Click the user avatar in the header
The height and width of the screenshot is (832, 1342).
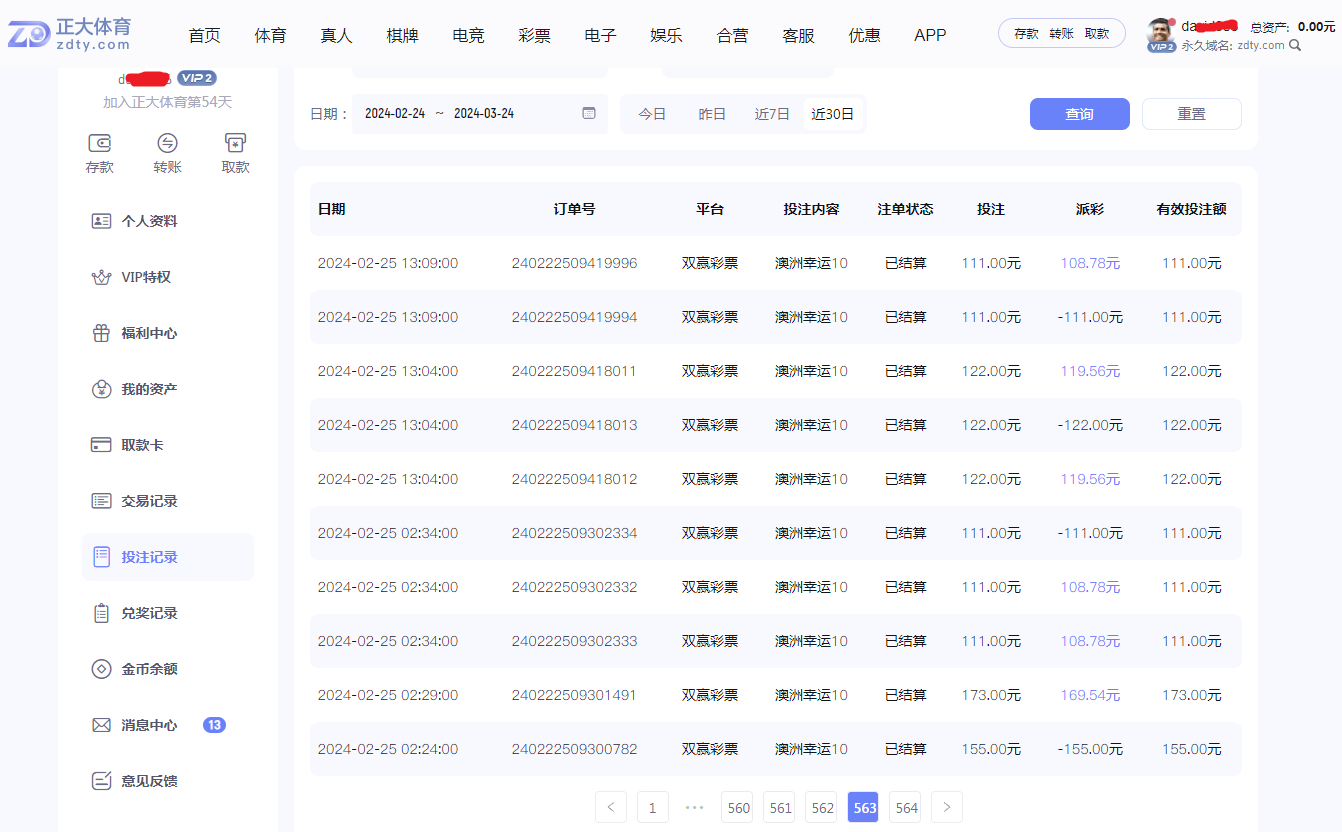[1160, 32]
